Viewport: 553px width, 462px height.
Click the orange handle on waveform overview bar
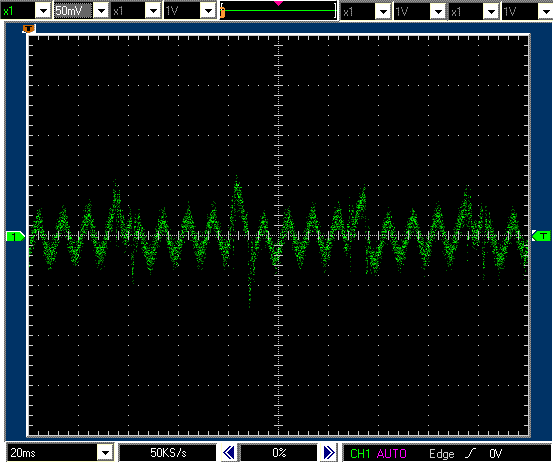point(223,13)
